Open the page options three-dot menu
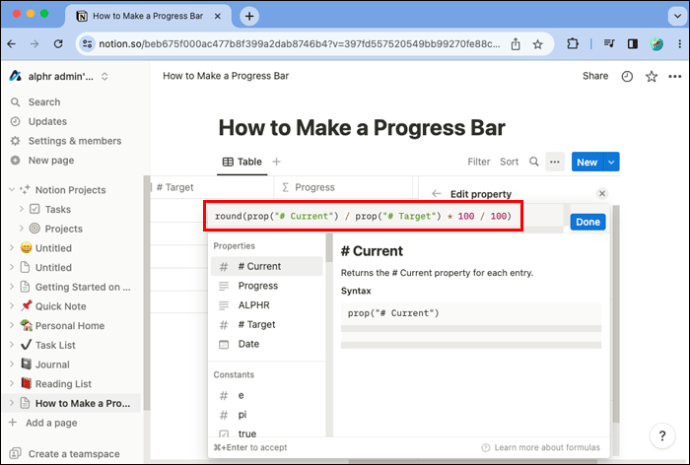 click(675, 77)
